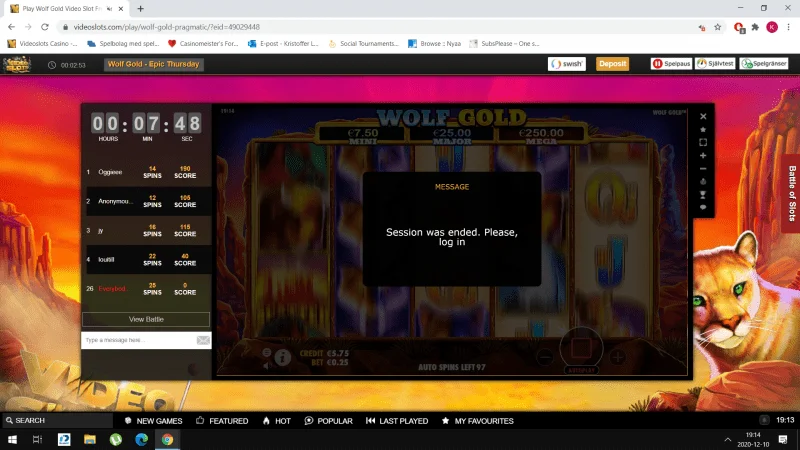This screenshot has width=800, height=450.
Task: Send the chat message envelope icon
Action: pos(203,340)
